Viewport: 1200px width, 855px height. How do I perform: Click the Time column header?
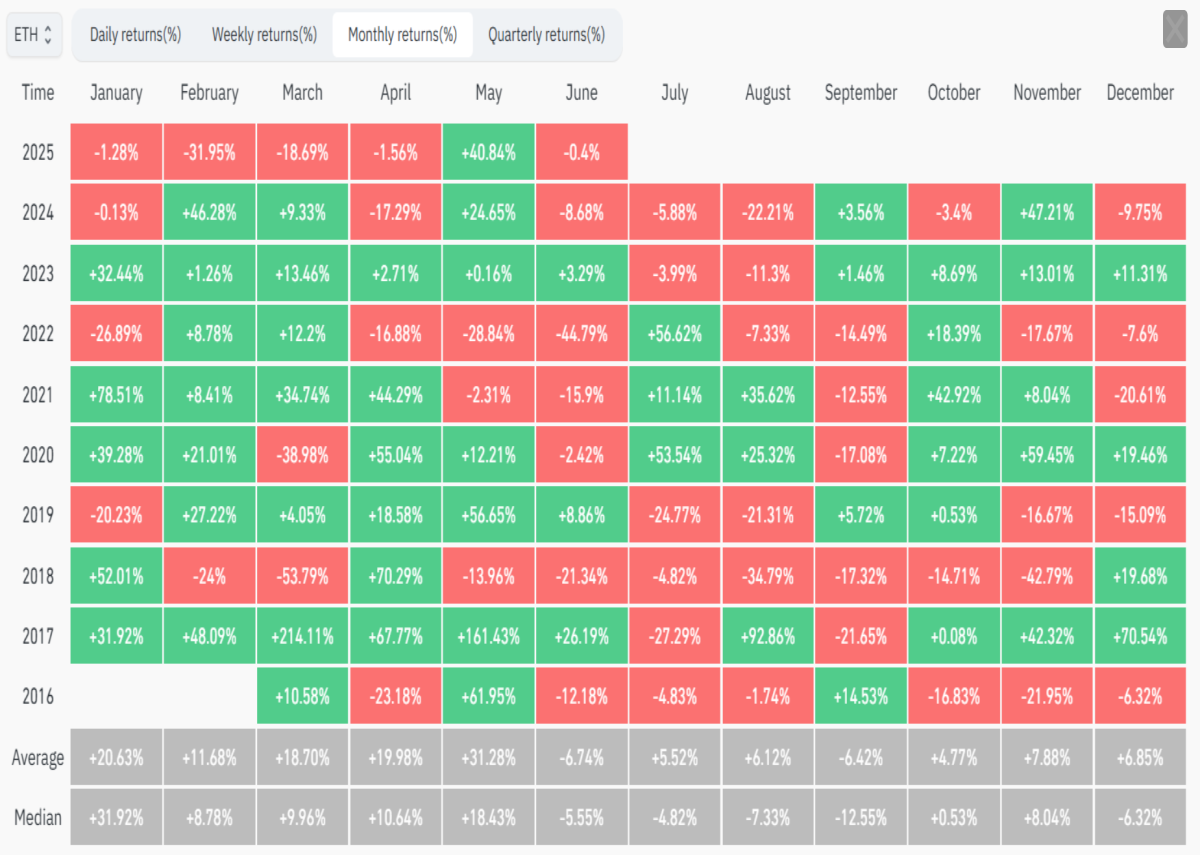pyautogui.click(x=38, y=93)
